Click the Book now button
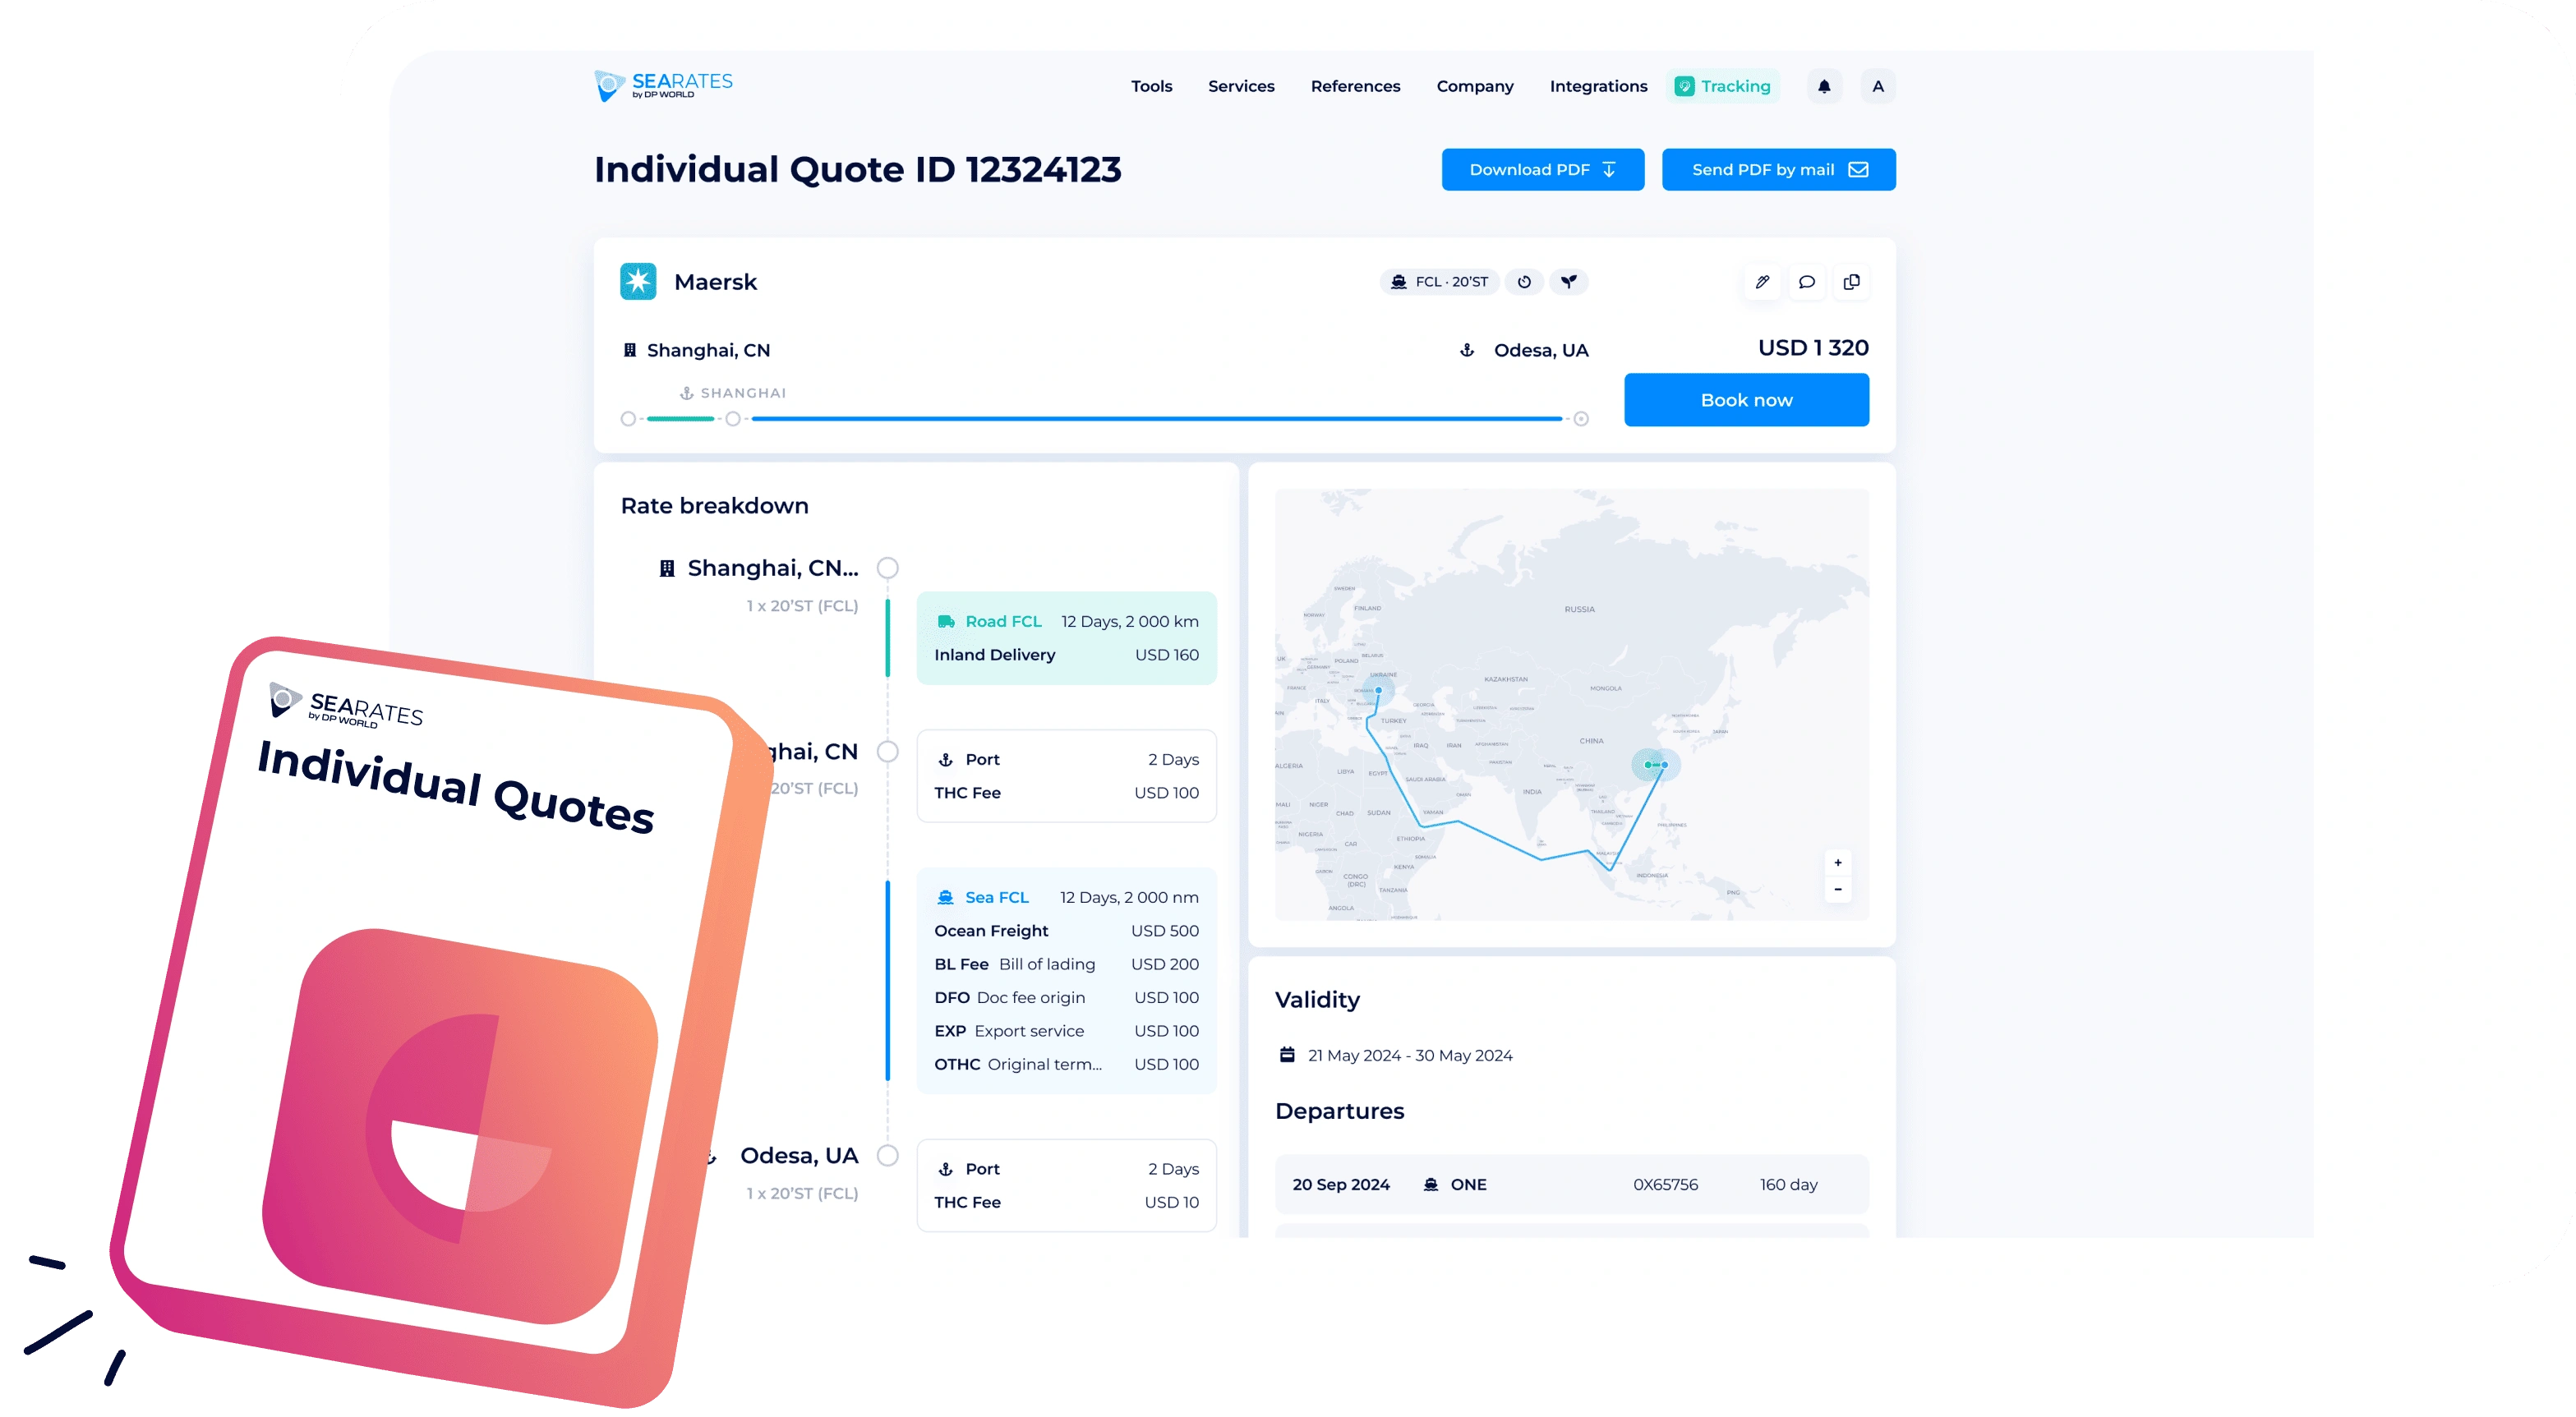The height and width of the screenshot is (1417, 2576). pyautogui.click(x=1746, y=400)
